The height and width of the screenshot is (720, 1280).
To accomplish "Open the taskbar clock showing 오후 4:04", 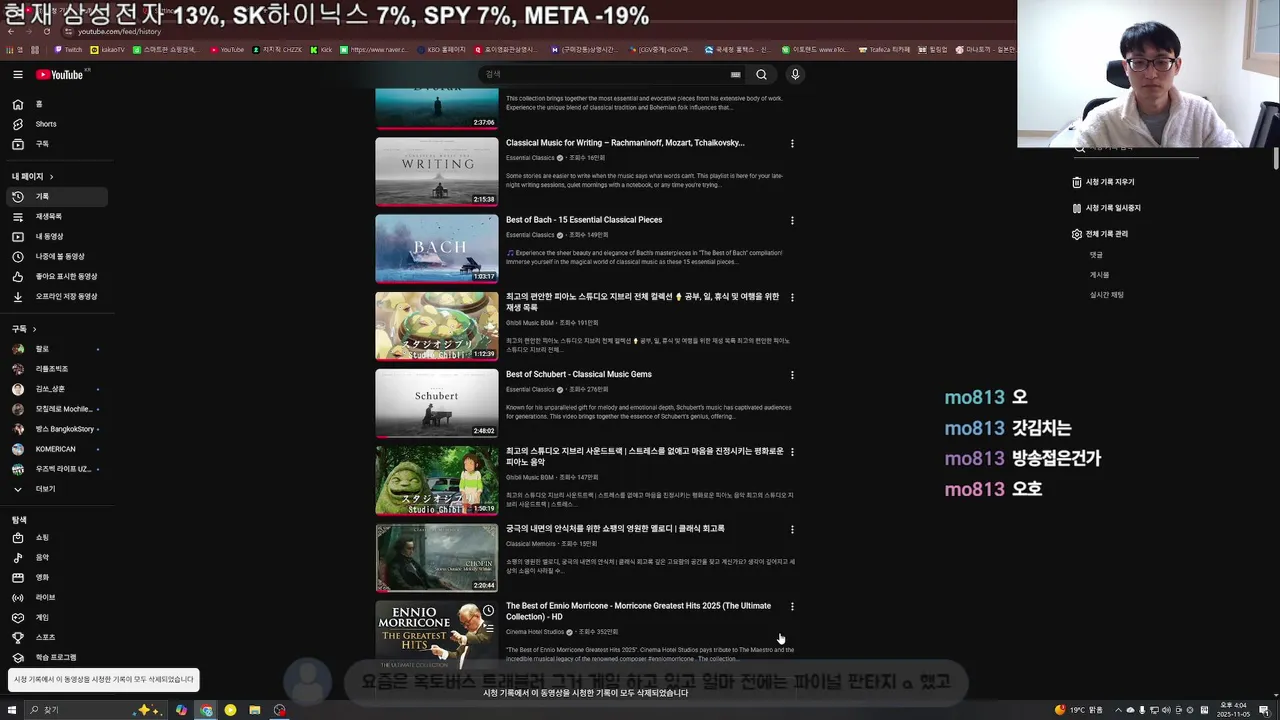I will (1231, 710).
